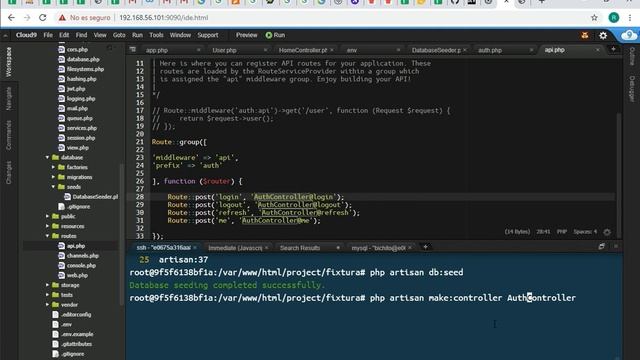Screen dimensions: 640x360
Task: Click the green Run button
Action: click(276, 35)
